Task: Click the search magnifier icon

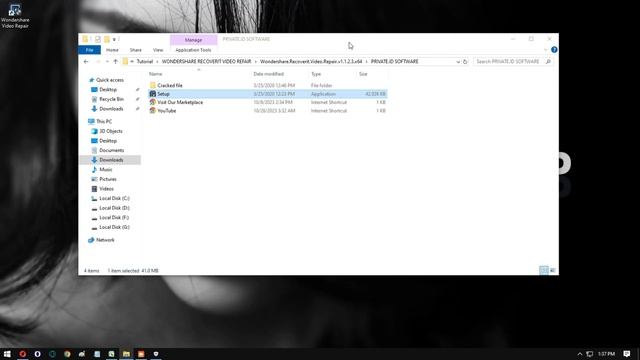Action: click(548, 62)
